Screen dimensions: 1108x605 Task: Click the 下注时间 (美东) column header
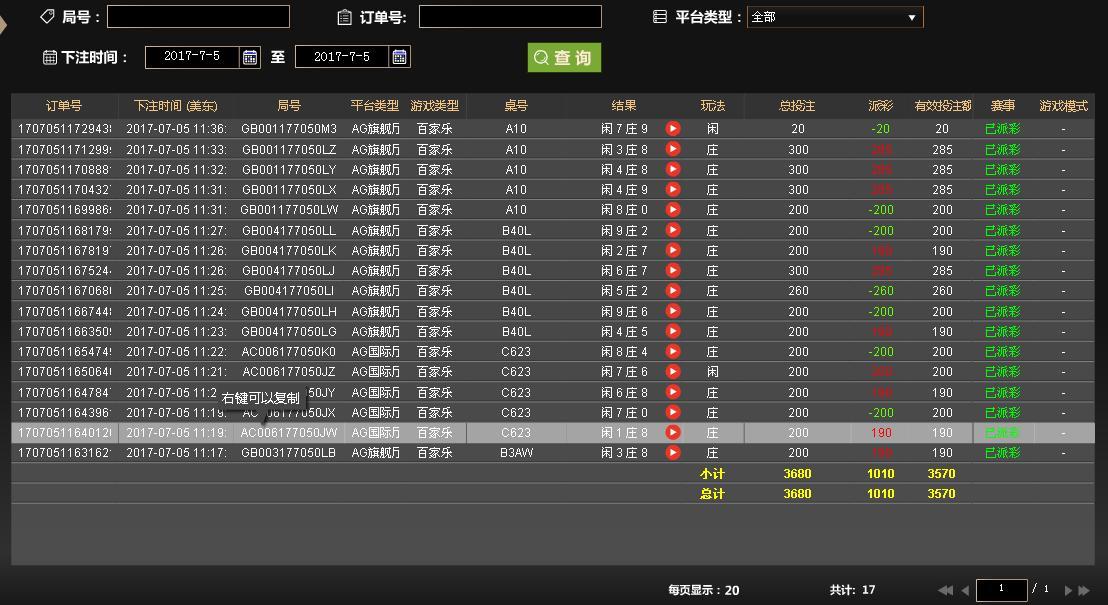click(175, 106)
